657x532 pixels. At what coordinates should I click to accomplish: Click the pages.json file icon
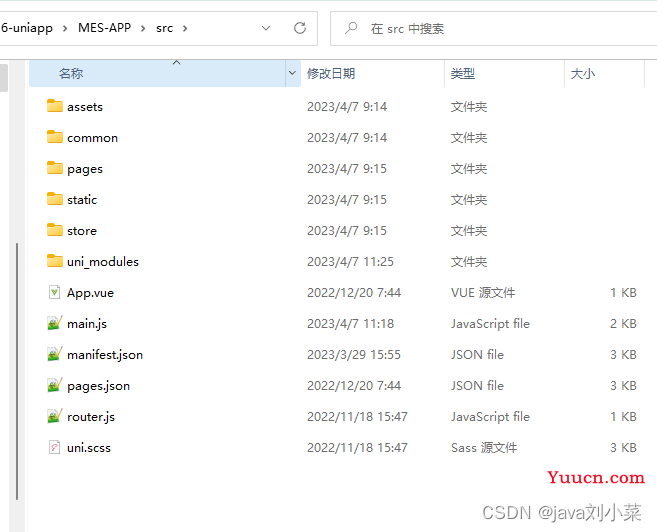click(54, 385)
